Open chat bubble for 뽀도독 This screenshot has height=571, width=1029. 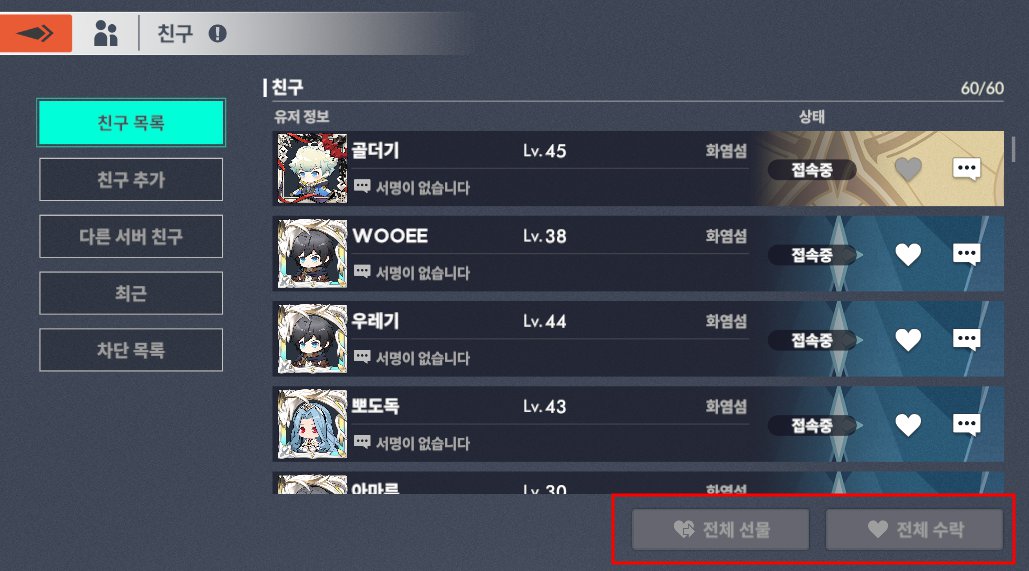click(967, 425)
